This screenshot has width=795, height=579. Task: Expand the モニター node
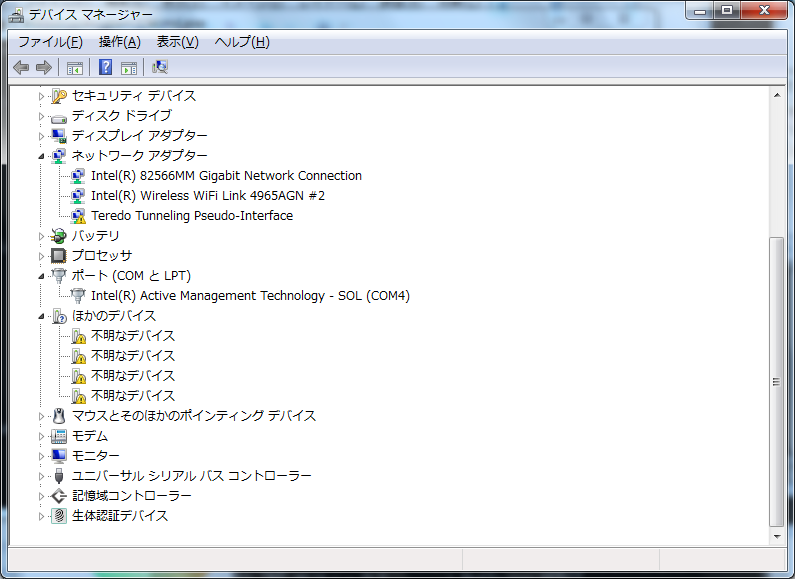[x=42, y=456]
